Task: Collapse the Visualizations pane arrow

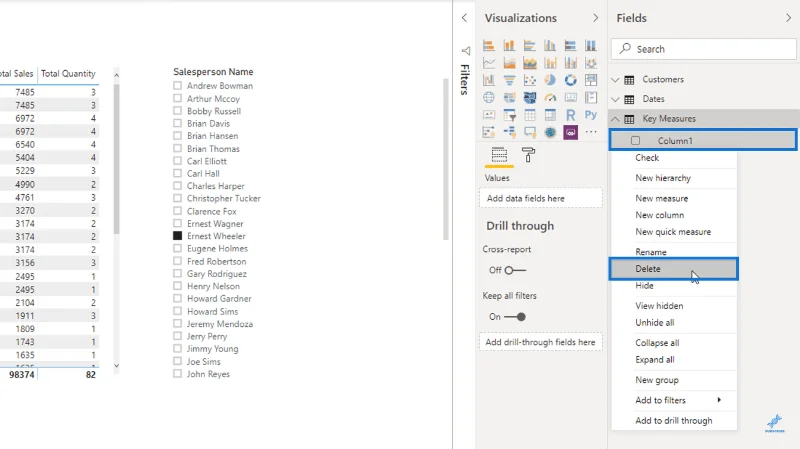Action: coord(595,18)
